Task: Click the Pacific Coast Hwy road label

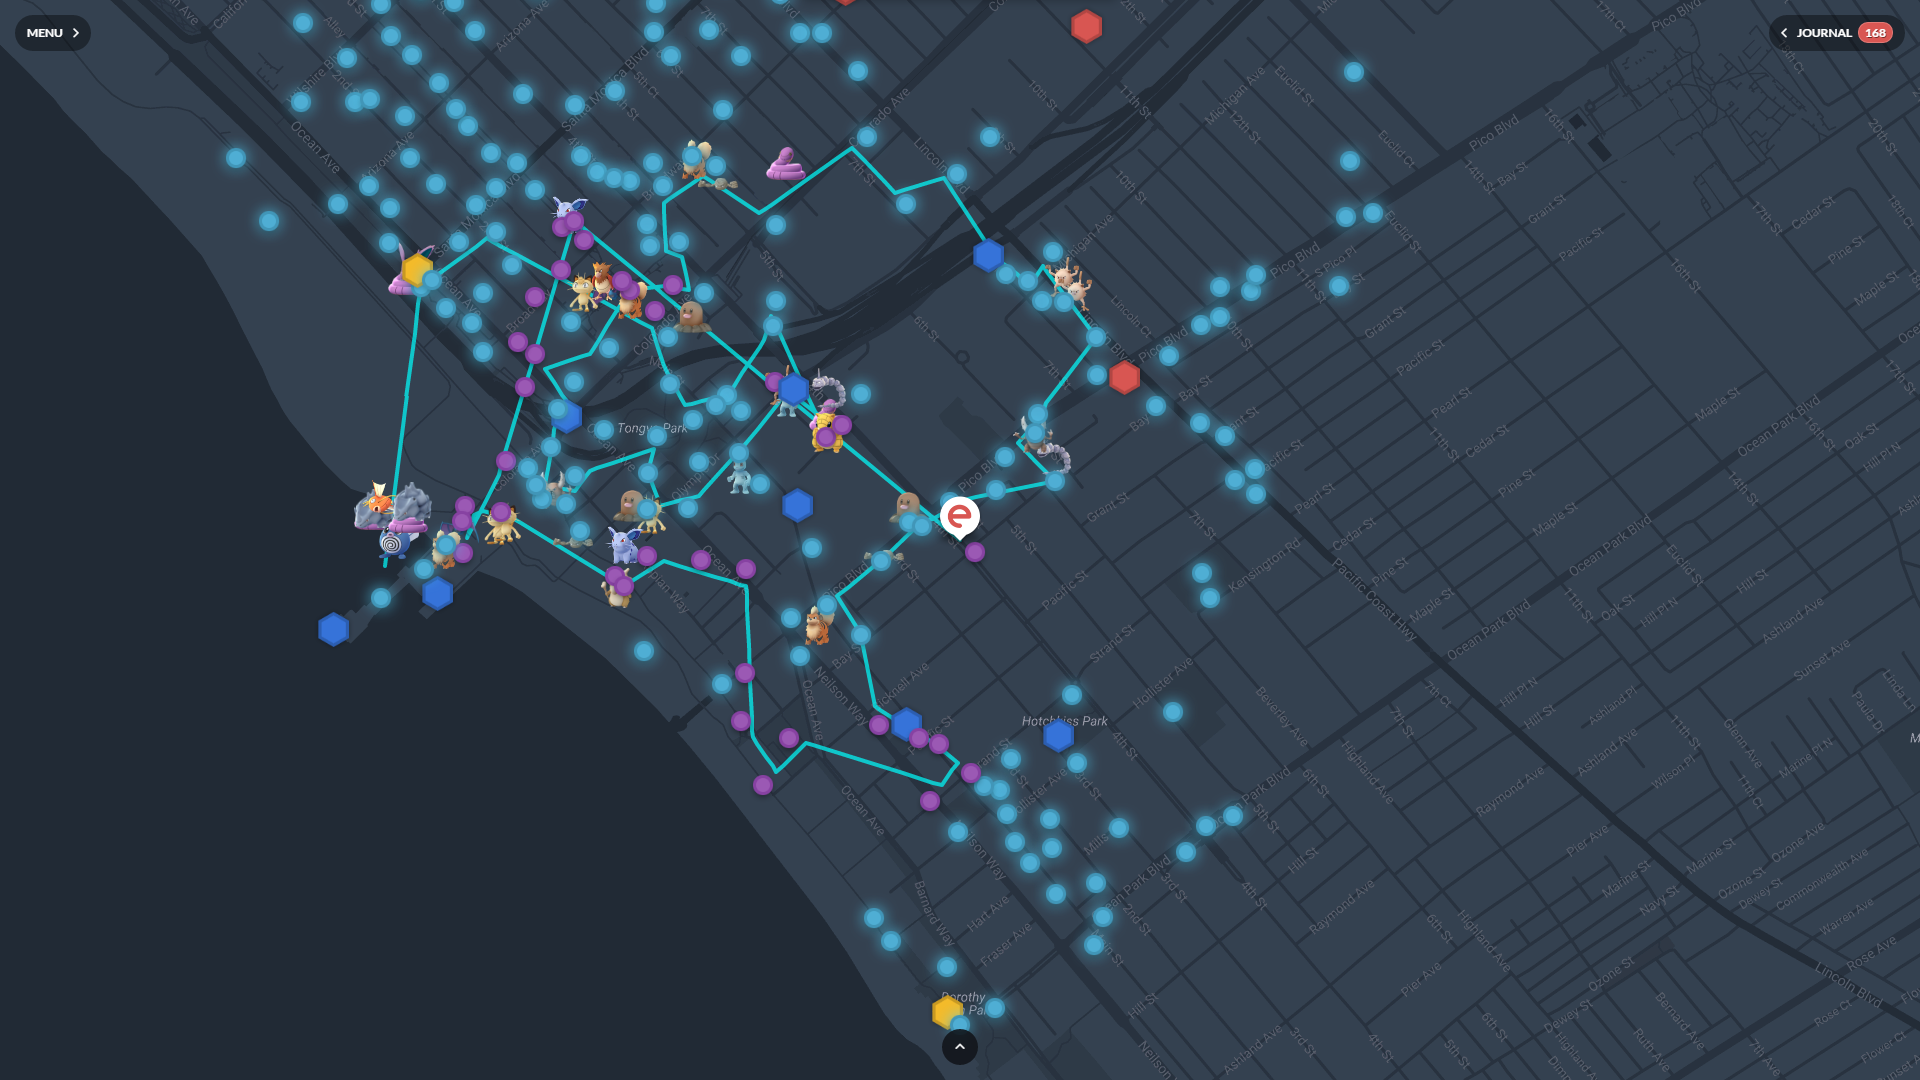Action: pyautogui.click(x=1375, y=600)
